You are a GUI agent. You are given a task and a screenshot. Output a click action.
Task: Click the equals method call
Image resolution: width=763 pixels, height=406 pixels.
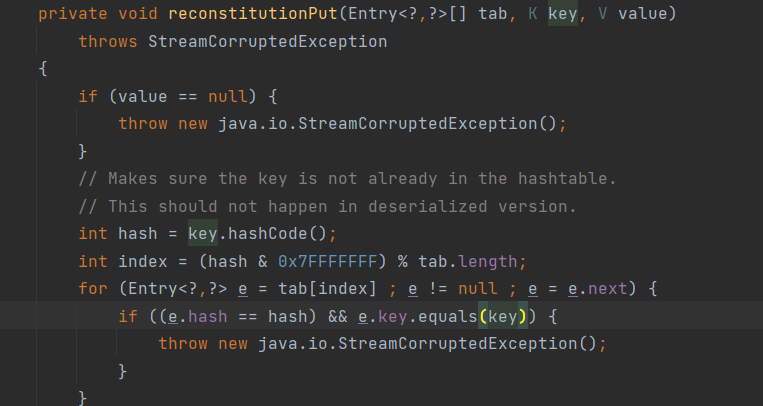[448, 316]
